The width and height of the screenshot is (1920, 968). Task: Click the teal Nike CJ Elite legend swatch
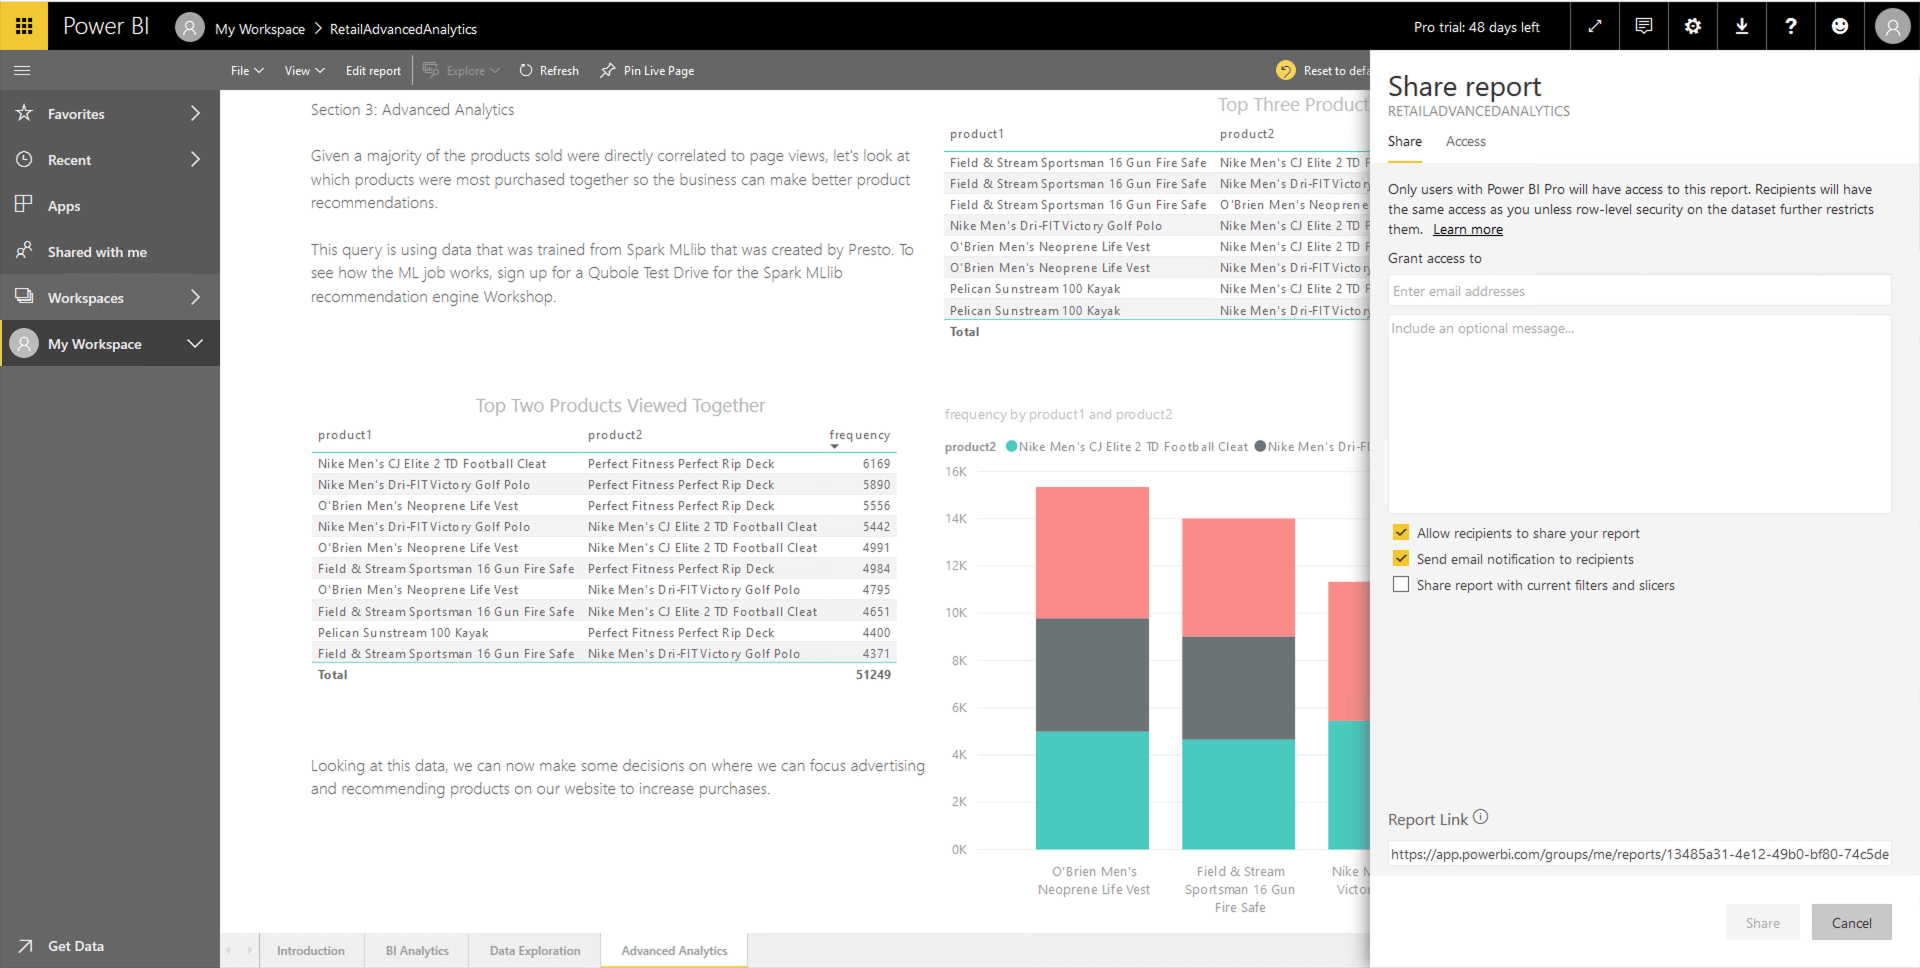tap(1011, 447)
